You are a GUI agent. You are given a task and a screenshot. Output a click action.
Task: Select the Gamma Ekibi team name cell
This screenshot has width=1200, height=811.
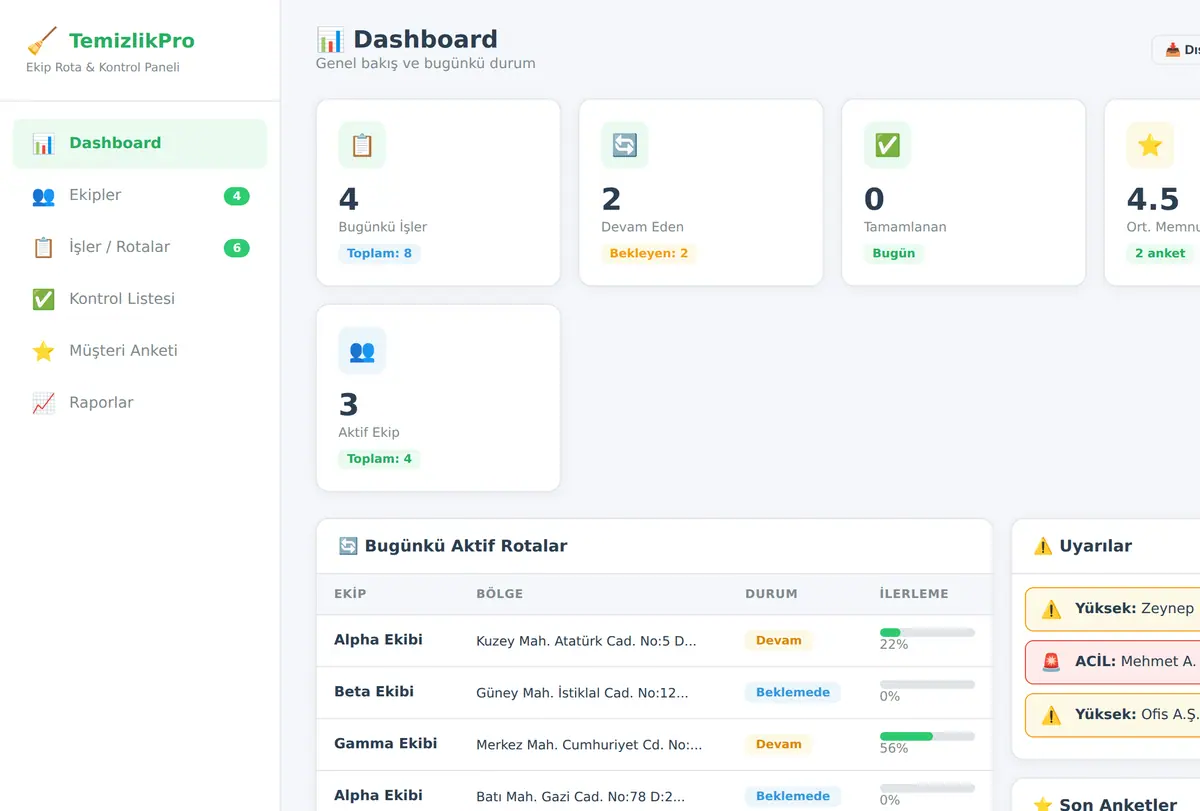point(386,744)
